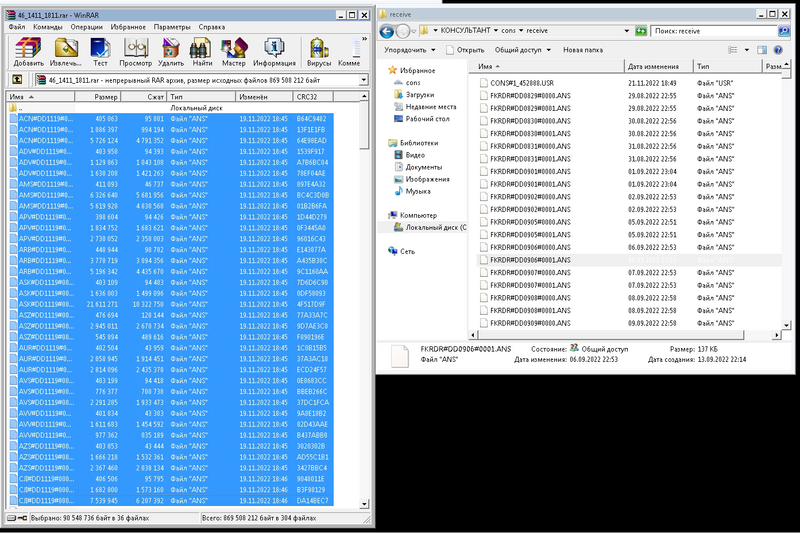Open the Документы library
The height and width of the screenshot is (533, 800).
click(423, 167)
